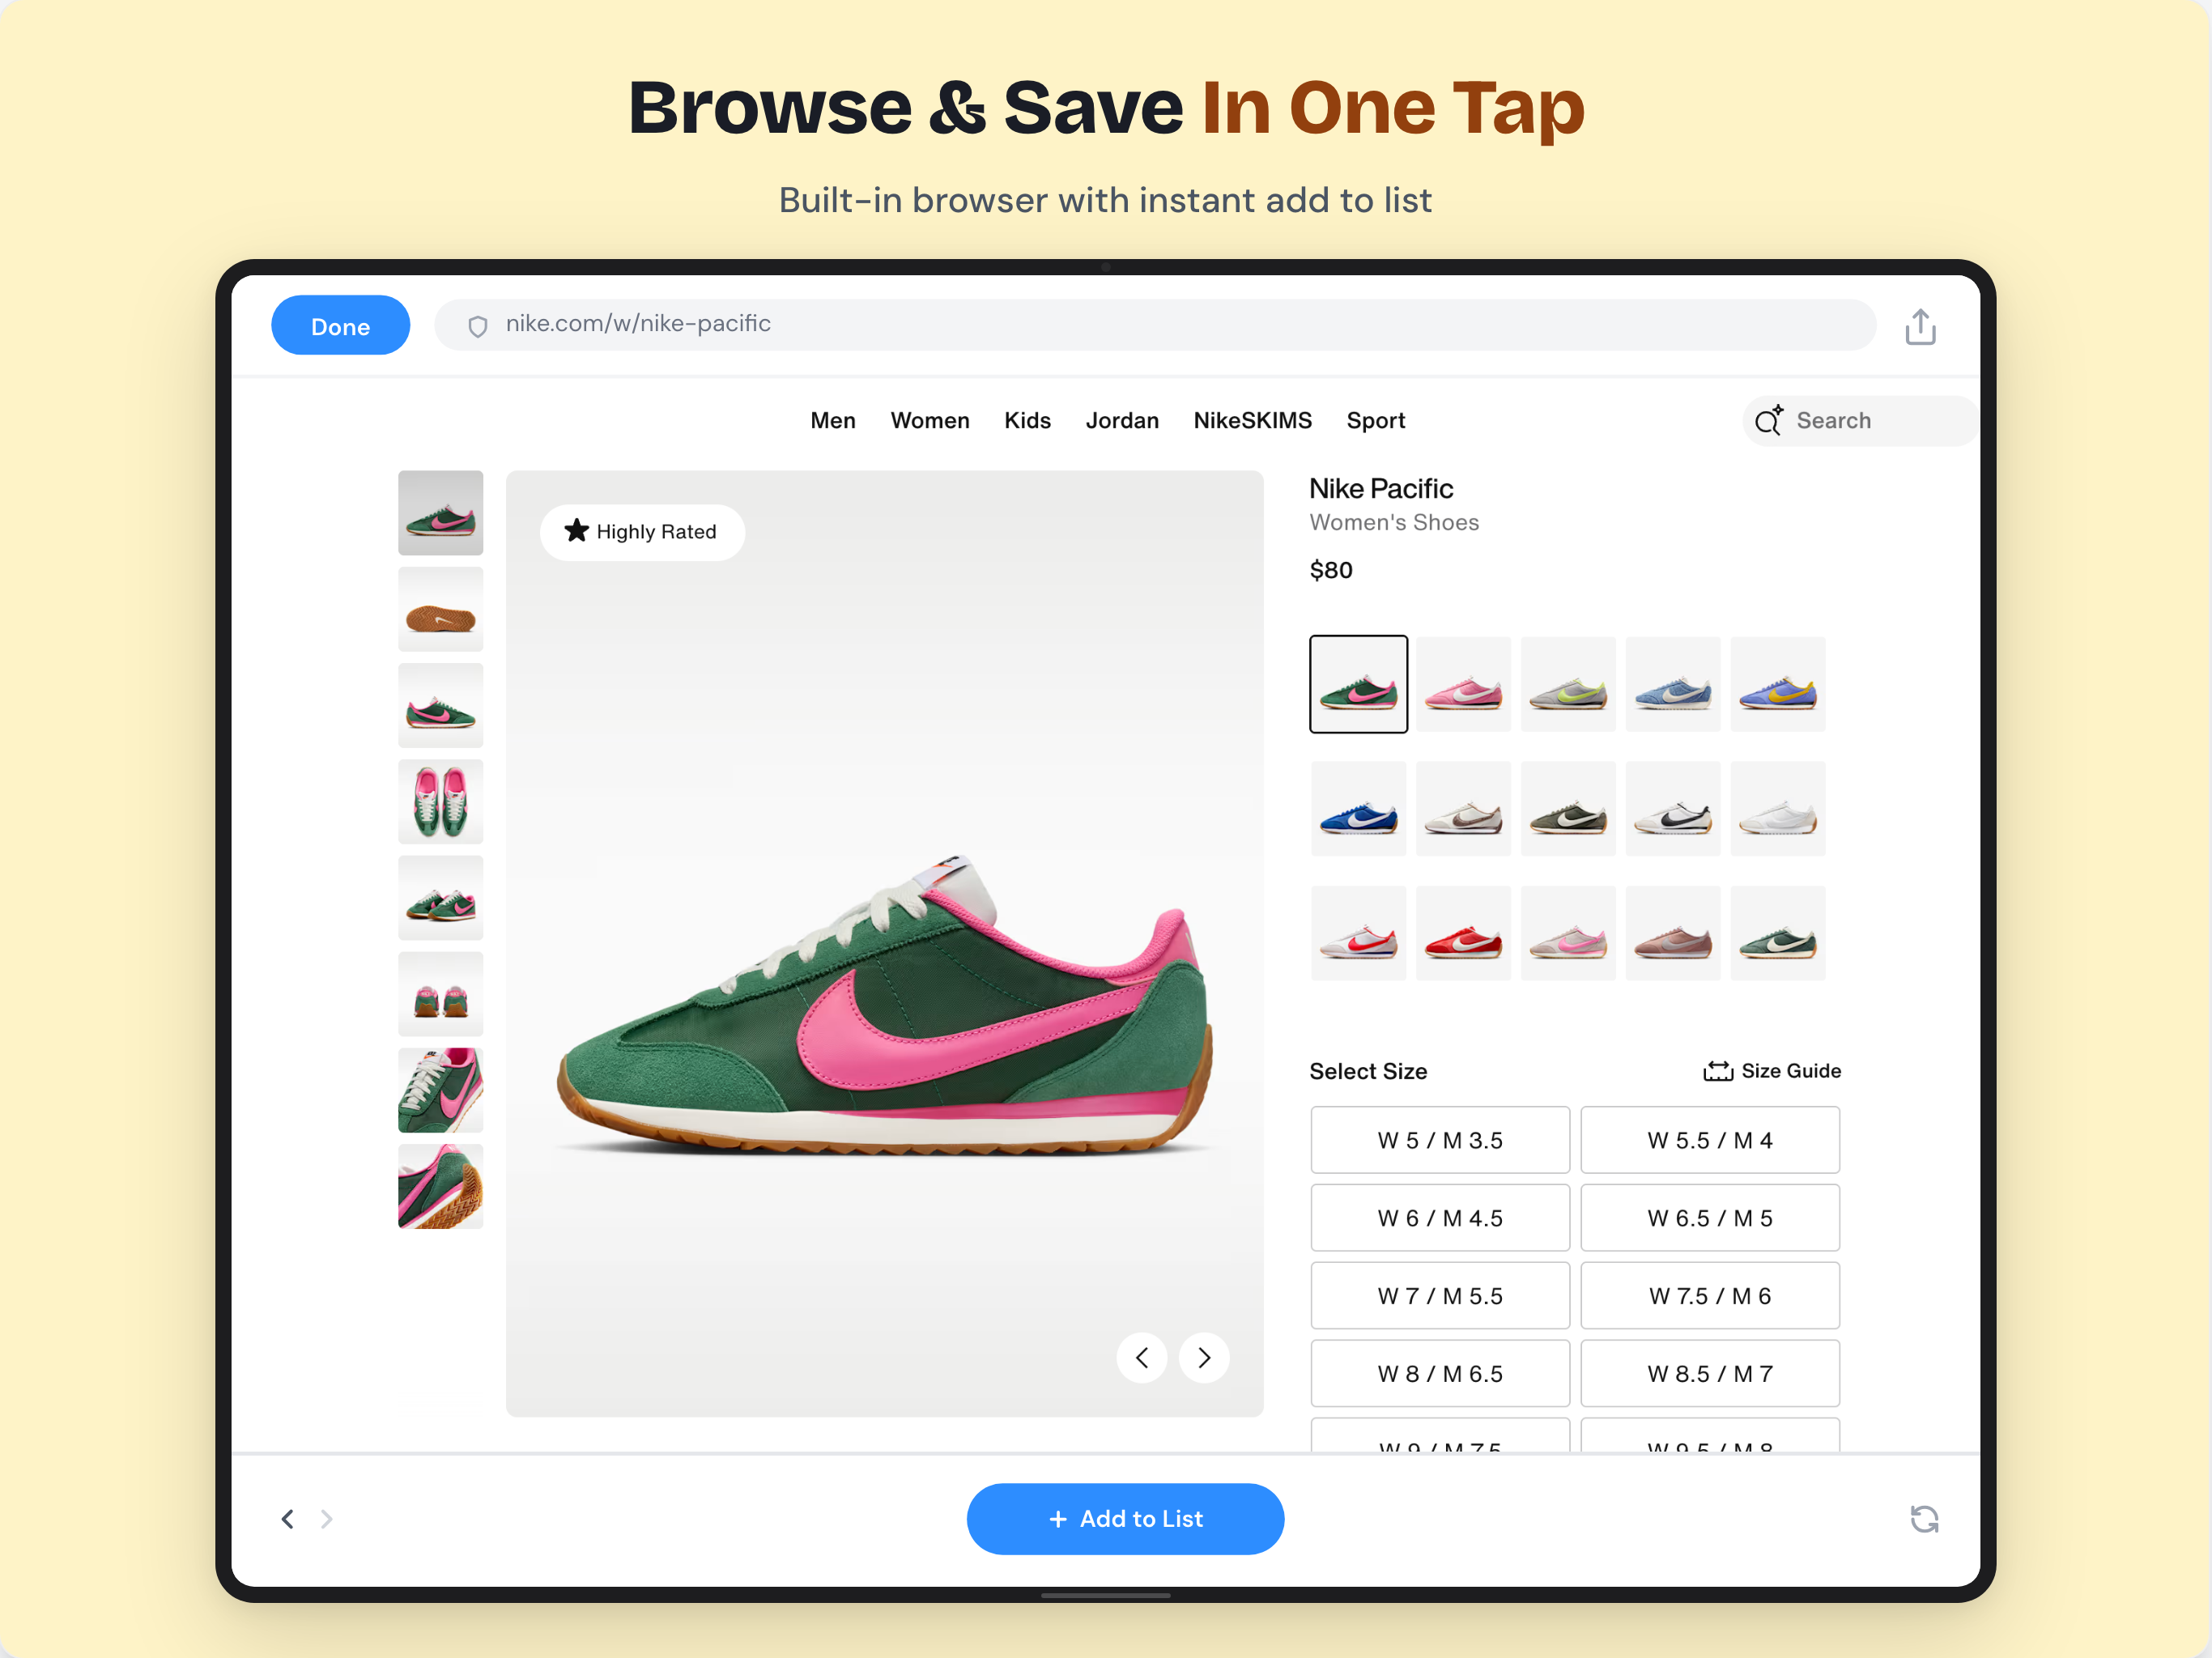Select size W 5 / M 3.5
This screenshot has height=1658, width=2212.
click(x=1440, y=1140)
